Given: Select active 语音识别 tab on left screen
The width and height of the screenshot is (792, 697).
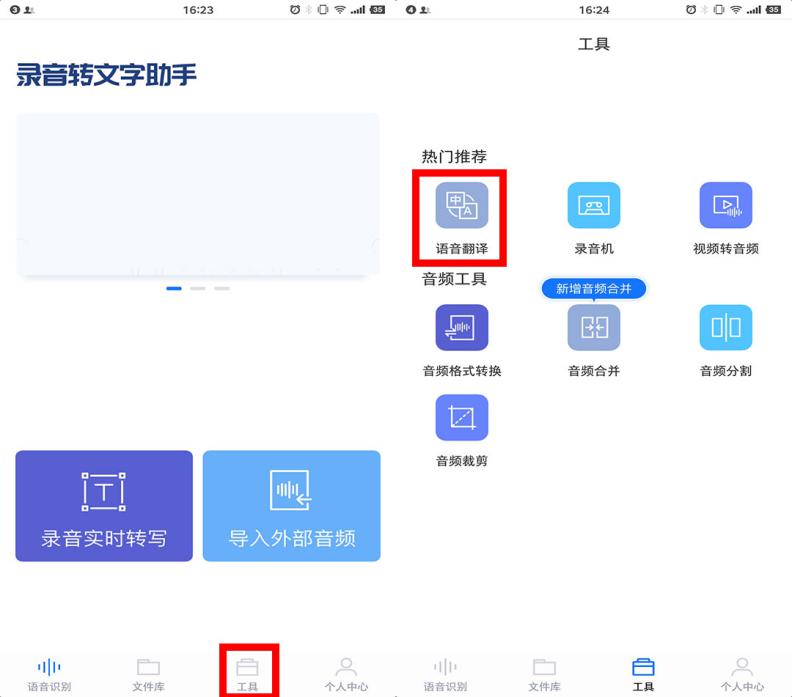Looking at the screenshot, I should pyautogui.click(x=49, y=673).
